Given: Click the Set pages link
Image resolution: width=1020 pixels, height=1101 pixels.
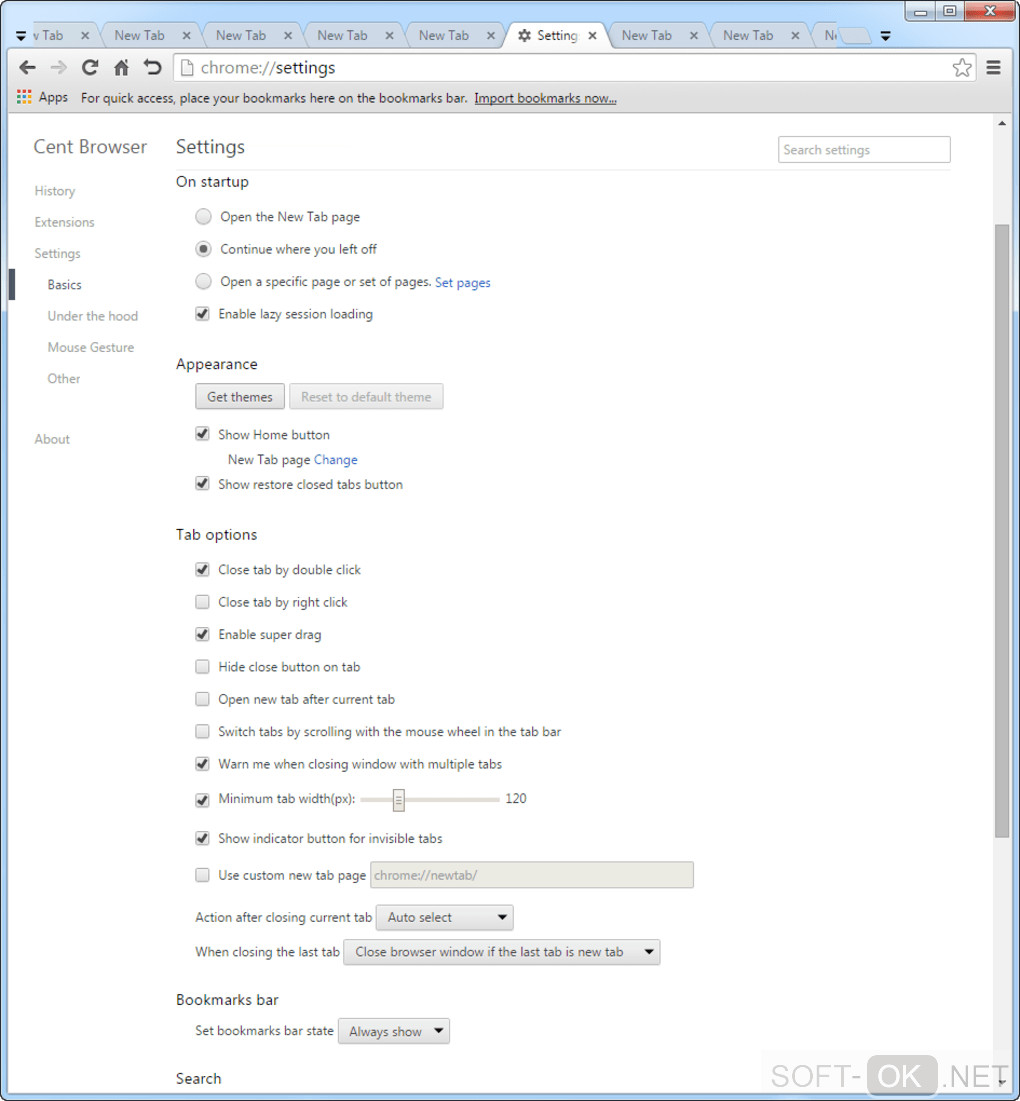Looking at the screenshot, I should click(463, 282).
